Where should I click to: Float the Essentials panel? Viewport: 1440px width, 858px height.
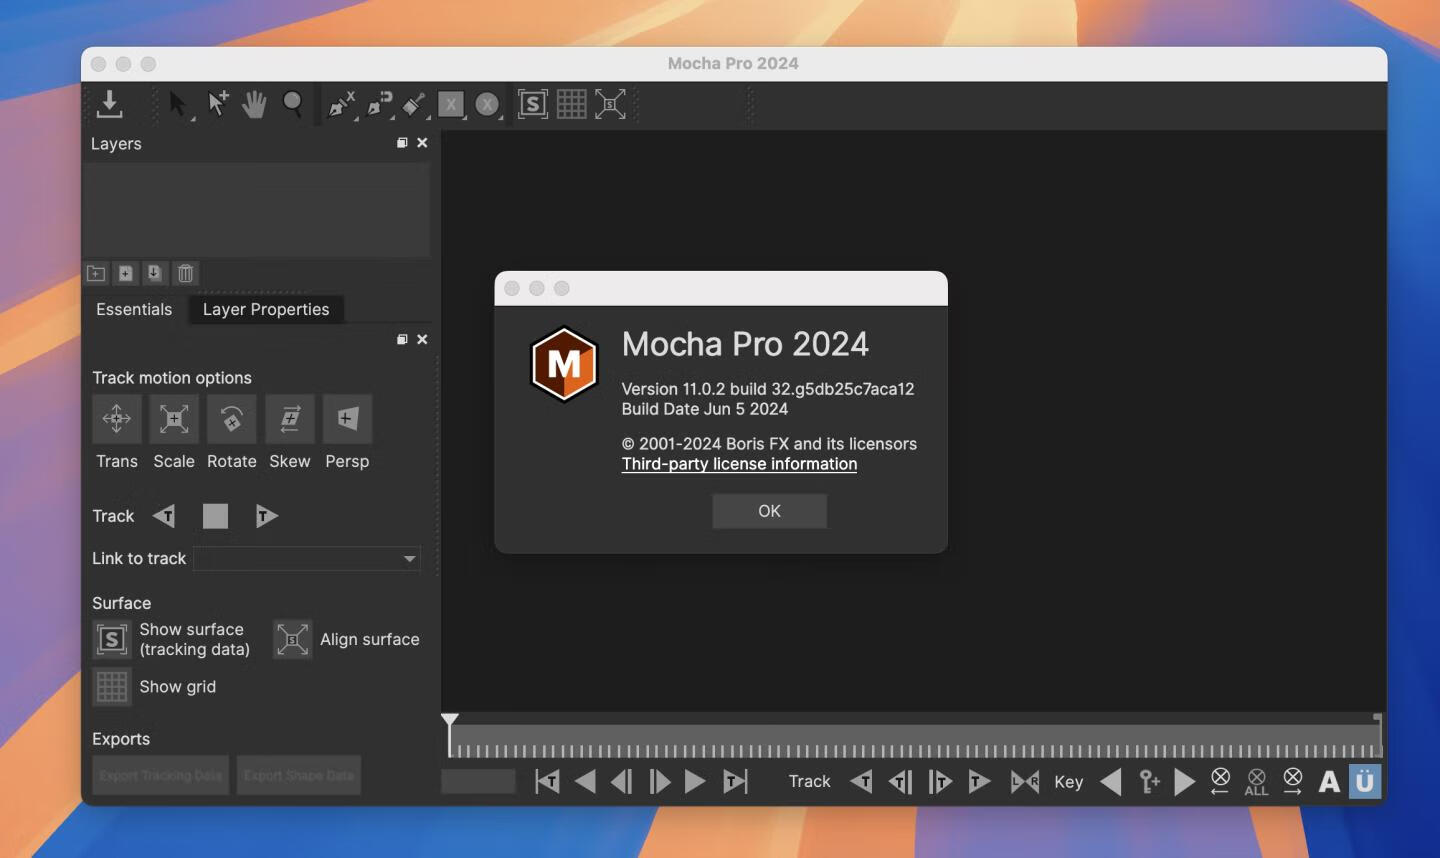pyautogui.click(x=402, y=339)
